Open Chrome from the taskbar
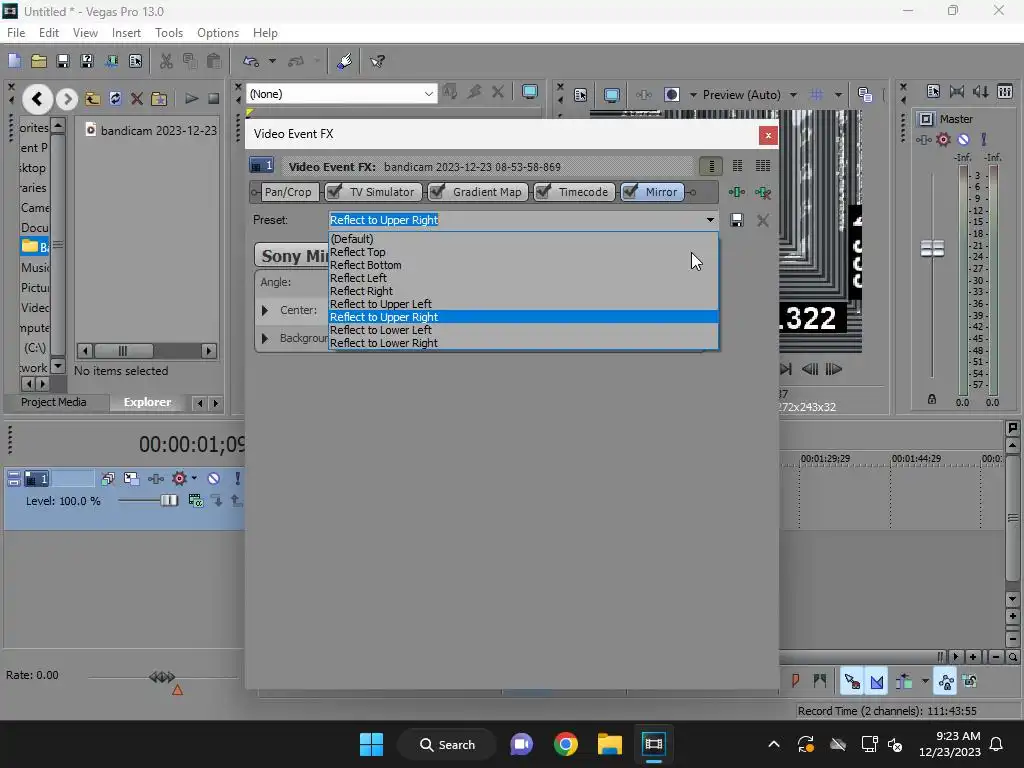Screen dimensions: 1024x768 [566, 744]
